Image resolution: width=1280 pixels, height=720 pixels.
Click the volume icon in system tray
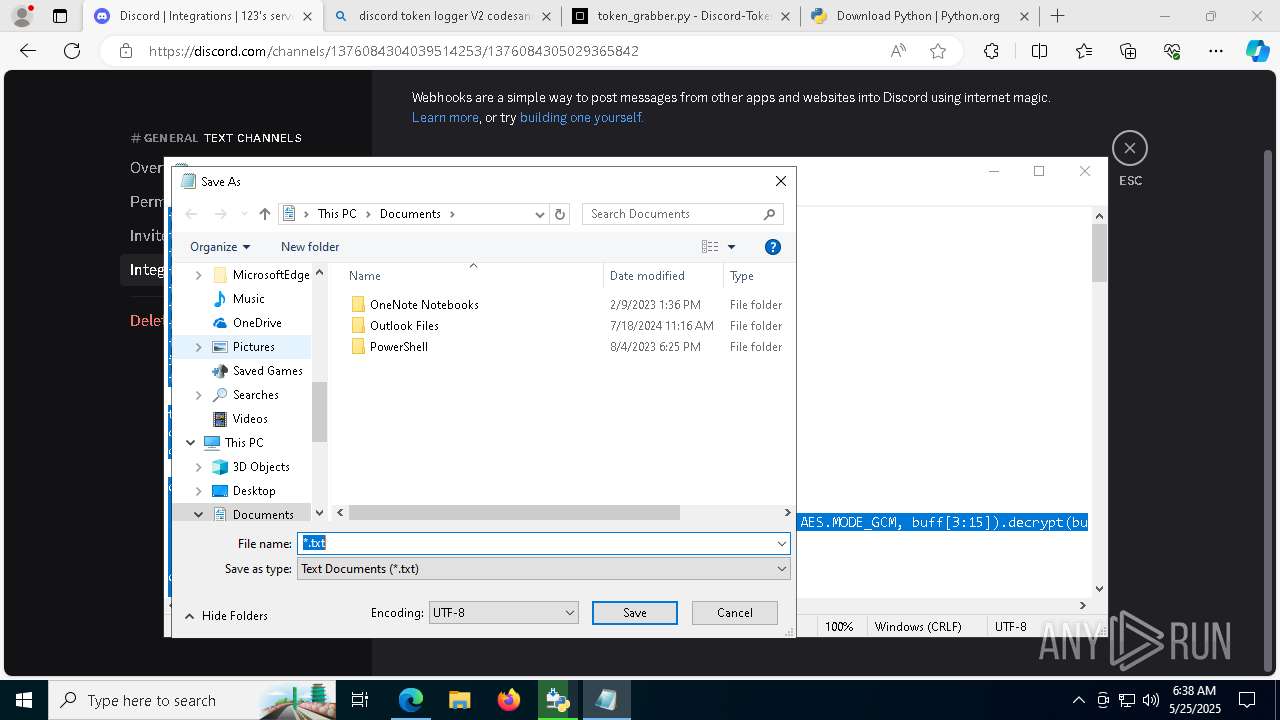click(x=1151, y=700)
